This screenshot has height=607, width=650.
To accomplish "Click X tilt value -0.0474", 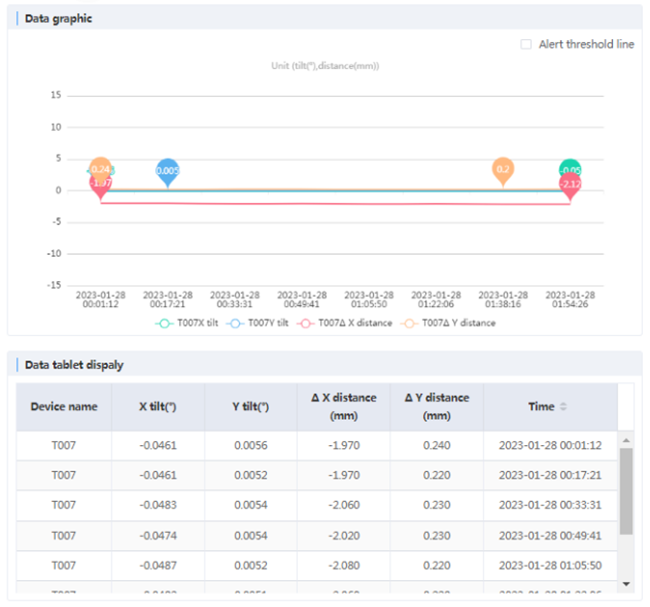I will coord(158,536).
